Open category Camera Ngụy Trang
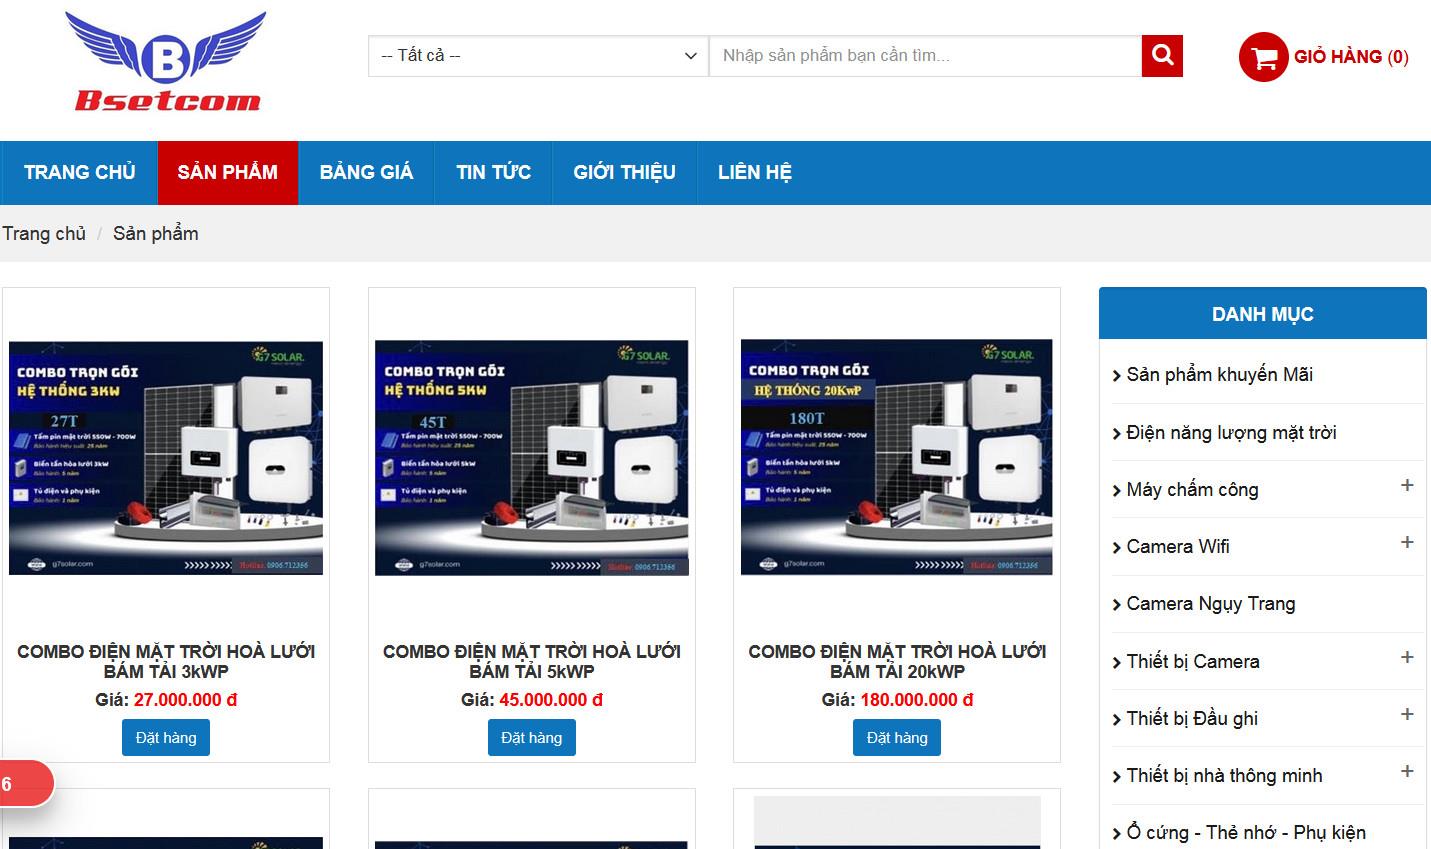 1211,603
